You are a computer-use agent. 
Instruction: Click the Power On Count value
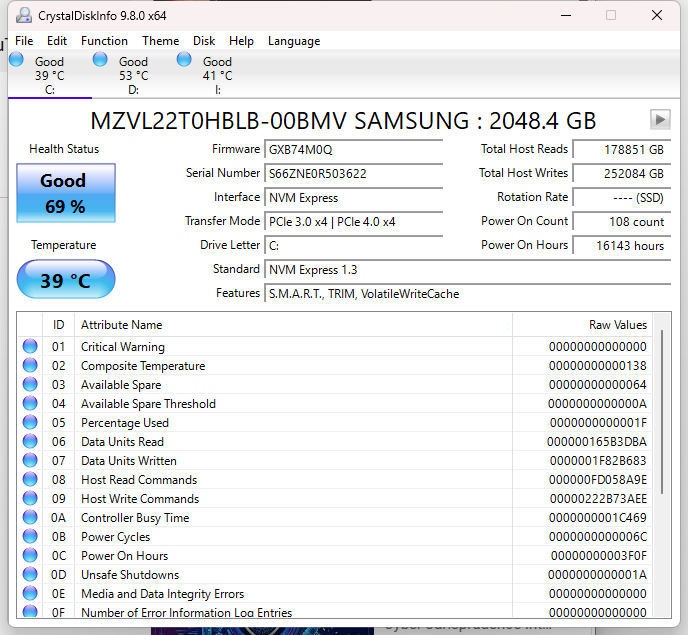622,222
